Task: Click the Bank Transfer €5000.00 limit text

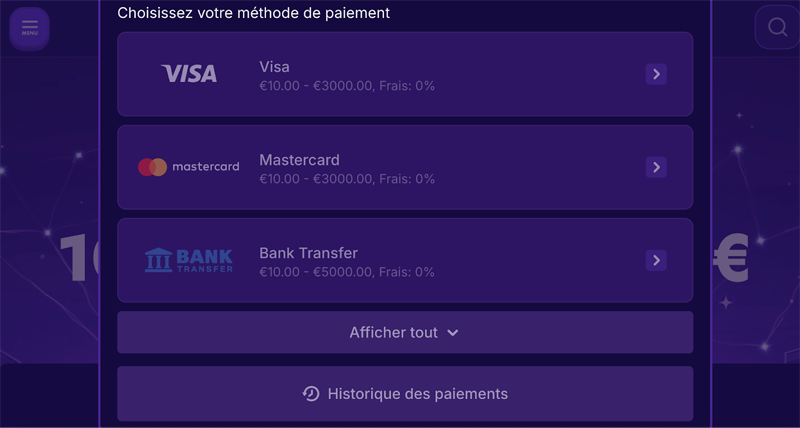Action: [343, 272]
